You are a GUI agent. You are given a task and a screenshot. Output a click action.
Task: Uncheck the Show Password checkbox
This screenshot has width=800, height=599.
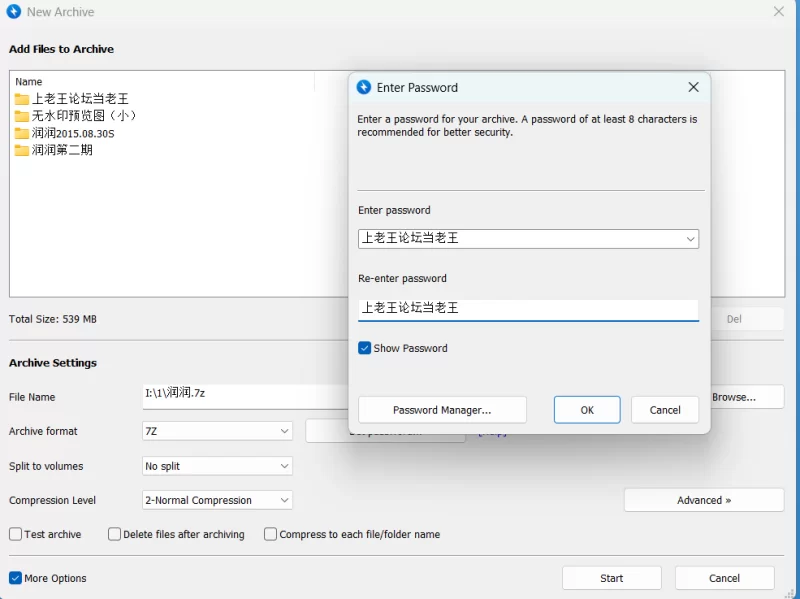[365, 348]
